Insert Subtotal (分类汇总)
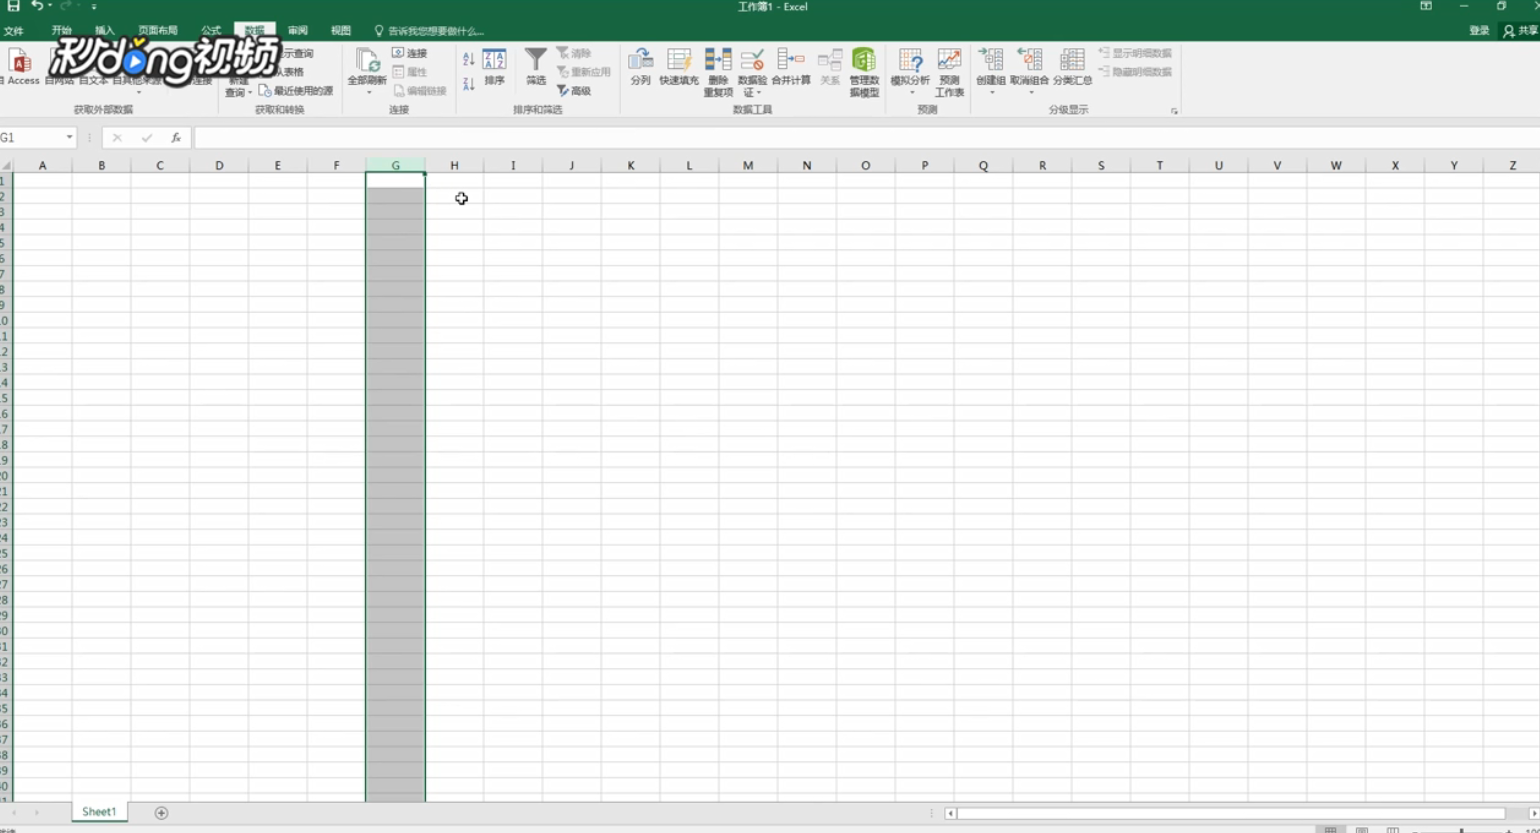The height and width of the screenshot is (833, 1540). (x=1072, y=67)
